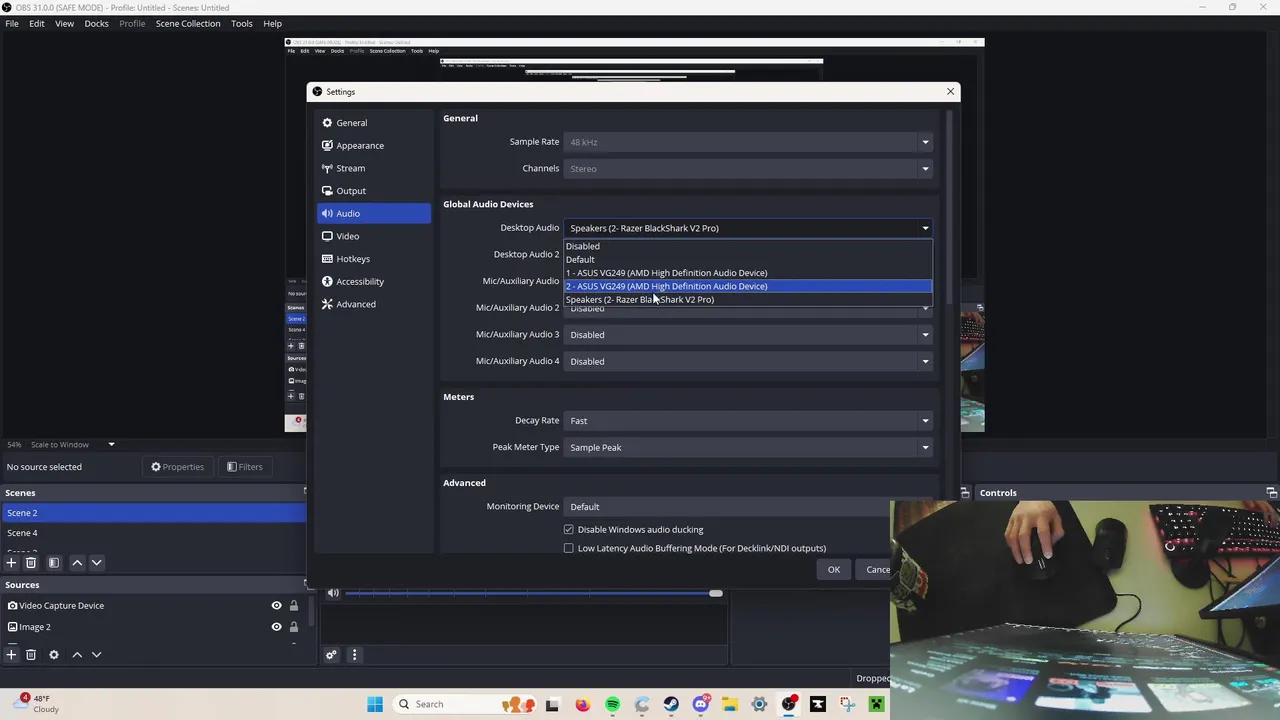The width and height of the screenshot is (1280, 720).
Task: Open Advanced settings tab
Action: tap(374, 304)
